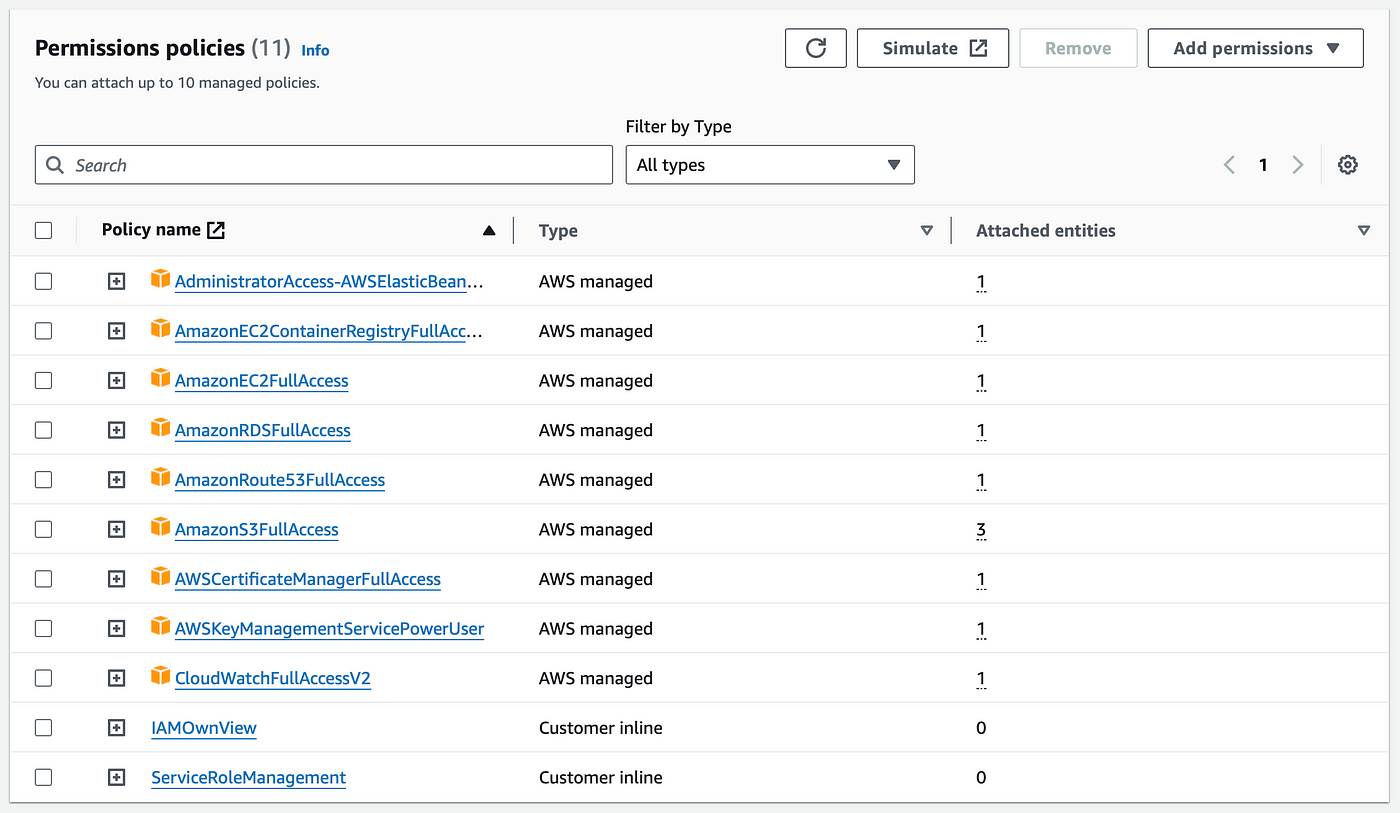This screenshot has width=1400, height=813.
Task: Open the CloudWatchFullAccessV2 policy link
Action: pos(273,679)
